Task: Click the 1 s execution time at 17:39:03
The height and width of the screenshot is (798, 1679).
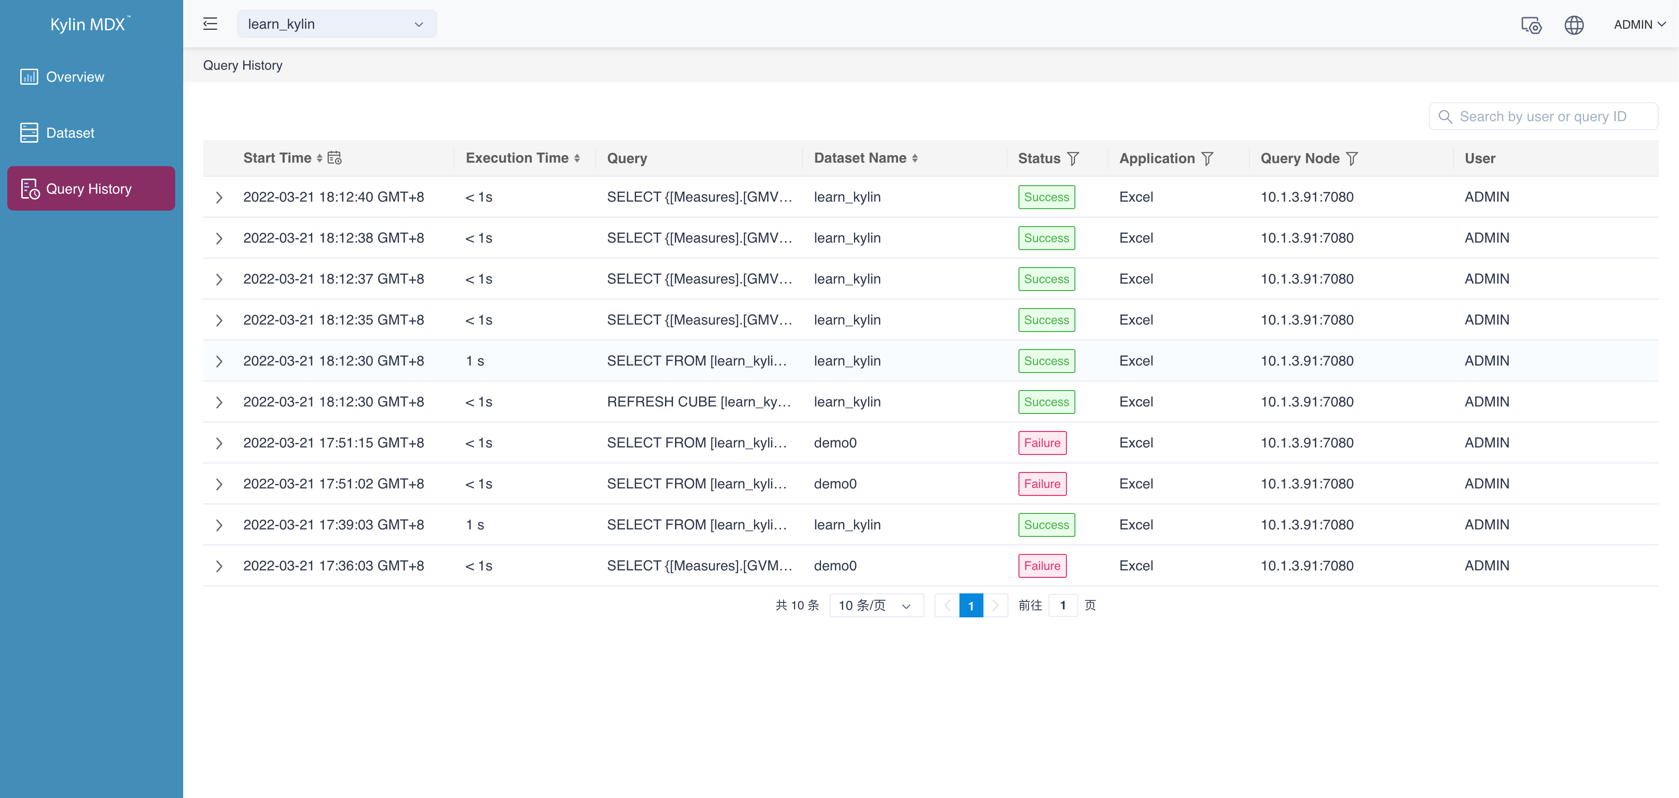Action: point(475,525)
